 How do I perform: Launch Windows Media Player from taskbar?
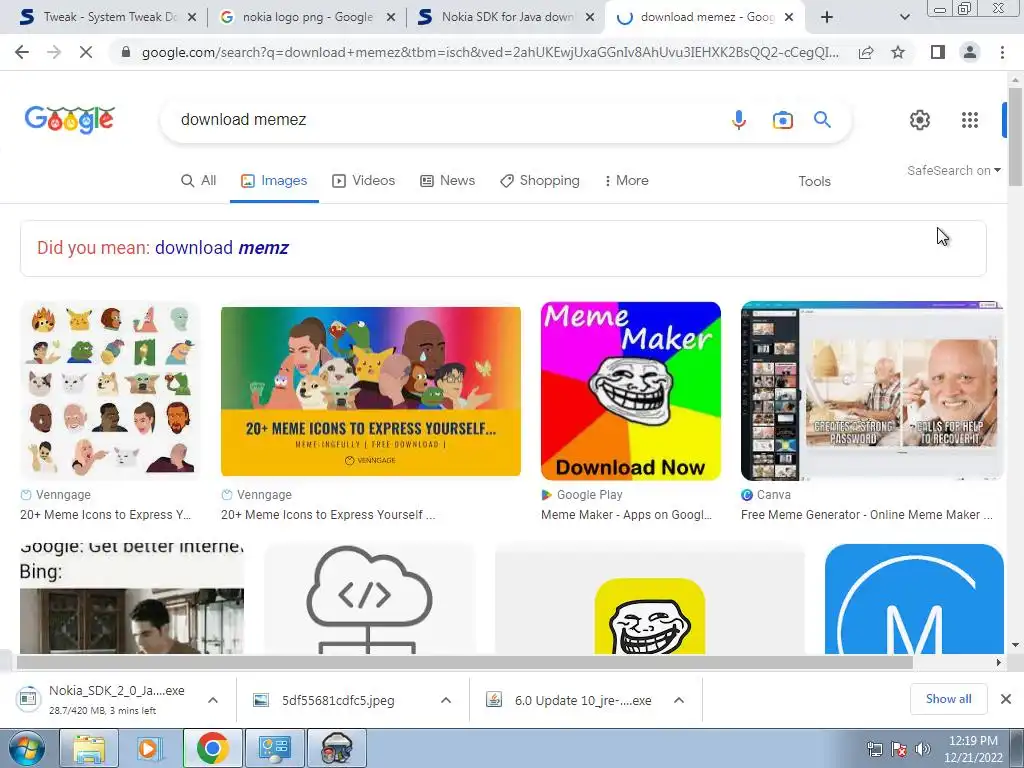(x=150, y=748)
